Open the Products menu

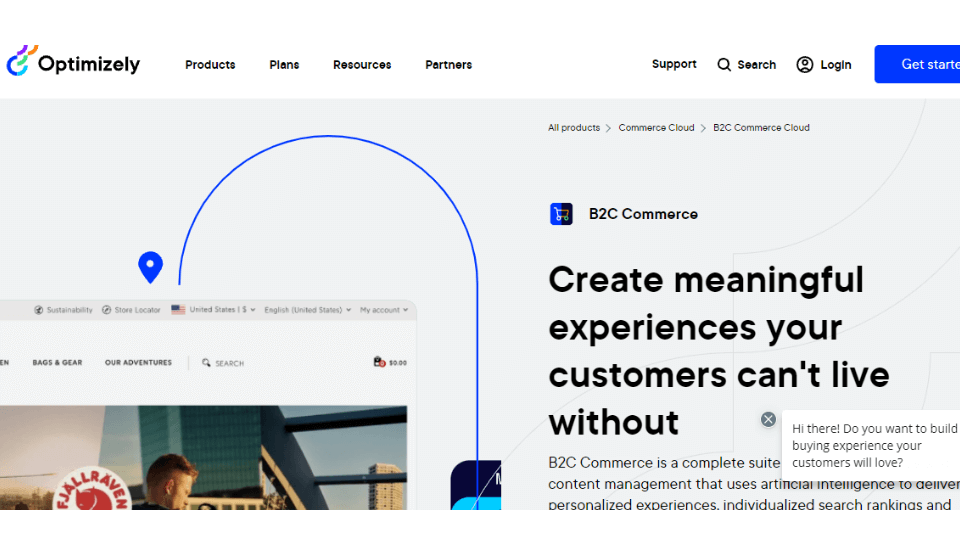[210, 65]
